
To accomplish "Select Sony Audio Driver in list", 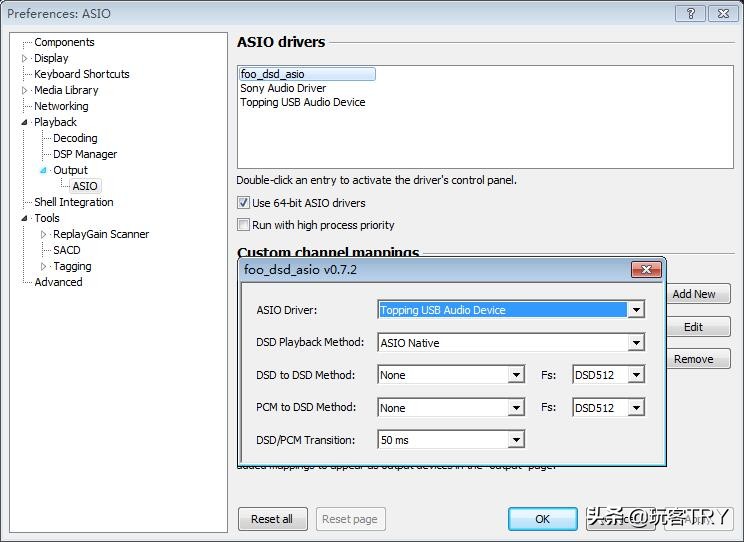I will point(283,88).
